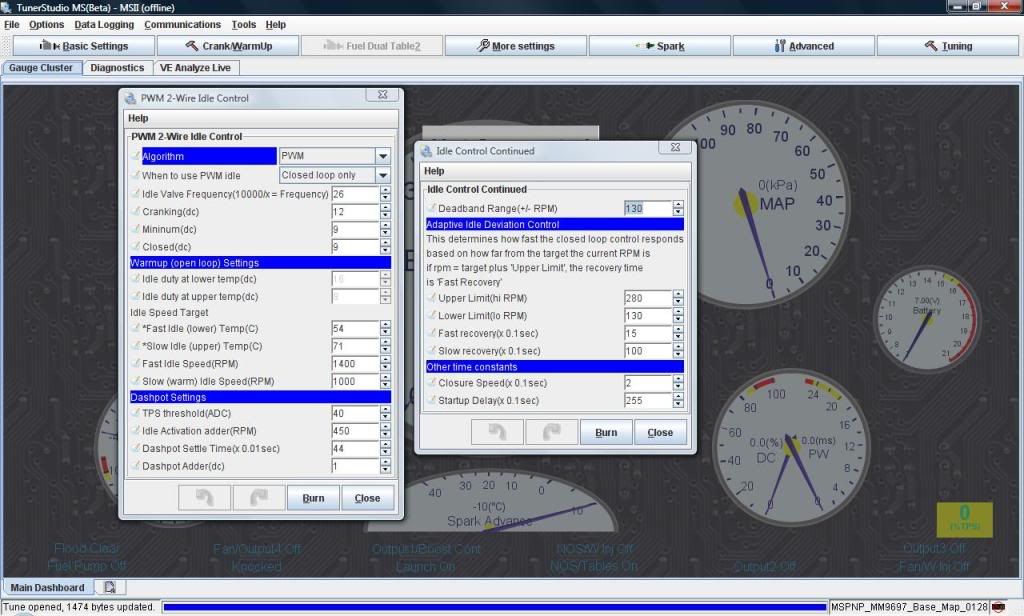Switch to the VE Analyze Live tab
Viewport: 1024px width, 616px height.
tap(195, 67)
